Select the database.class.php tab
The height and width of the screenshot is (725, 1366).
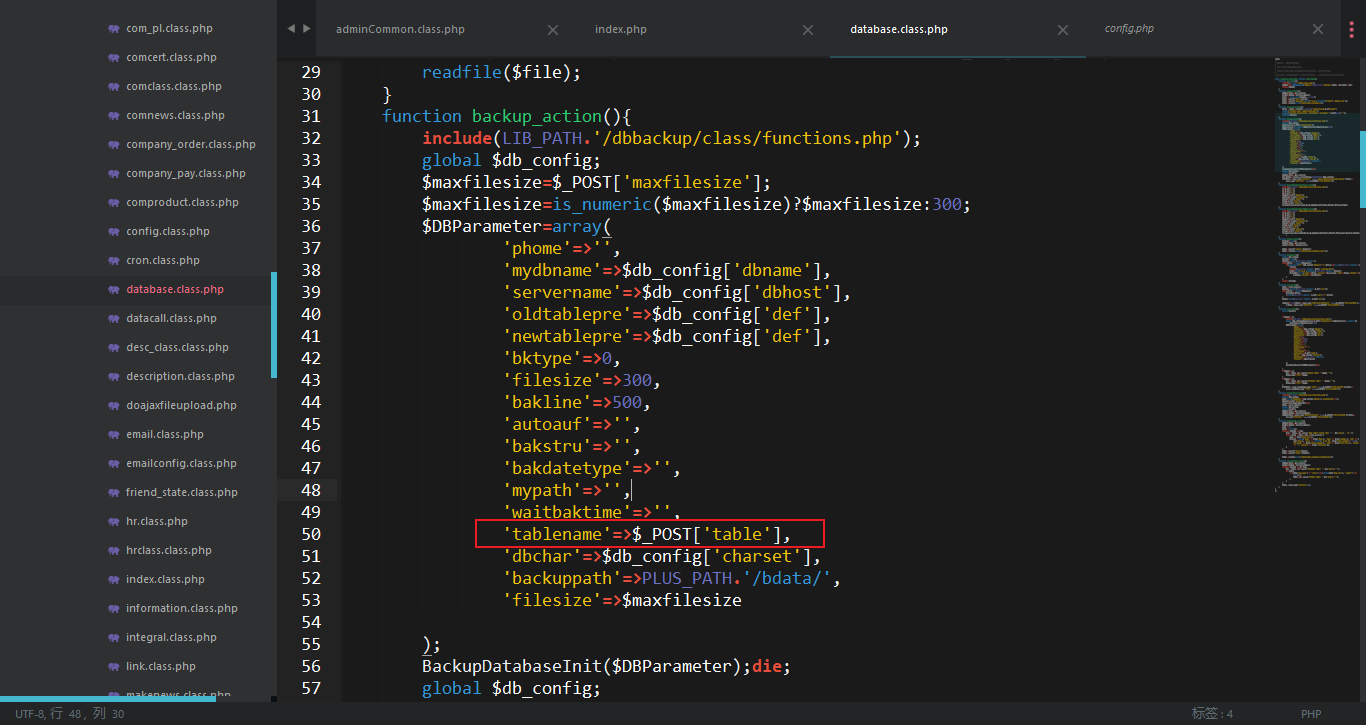point(899,29)
